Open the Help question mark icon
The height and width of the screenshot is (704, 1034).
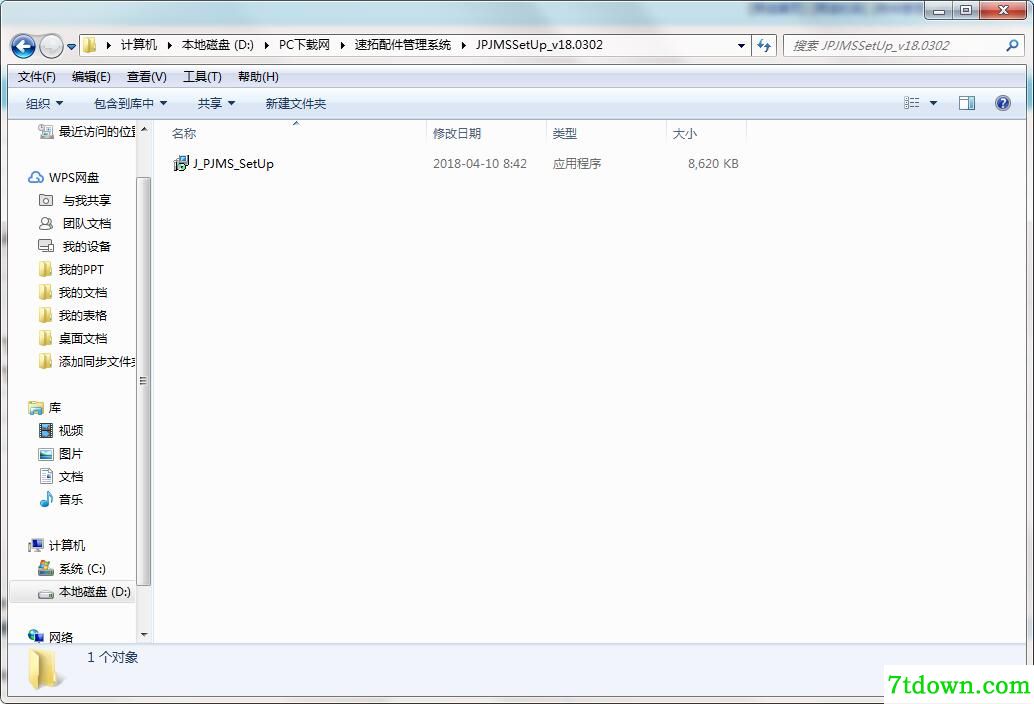click(1003, 103)
